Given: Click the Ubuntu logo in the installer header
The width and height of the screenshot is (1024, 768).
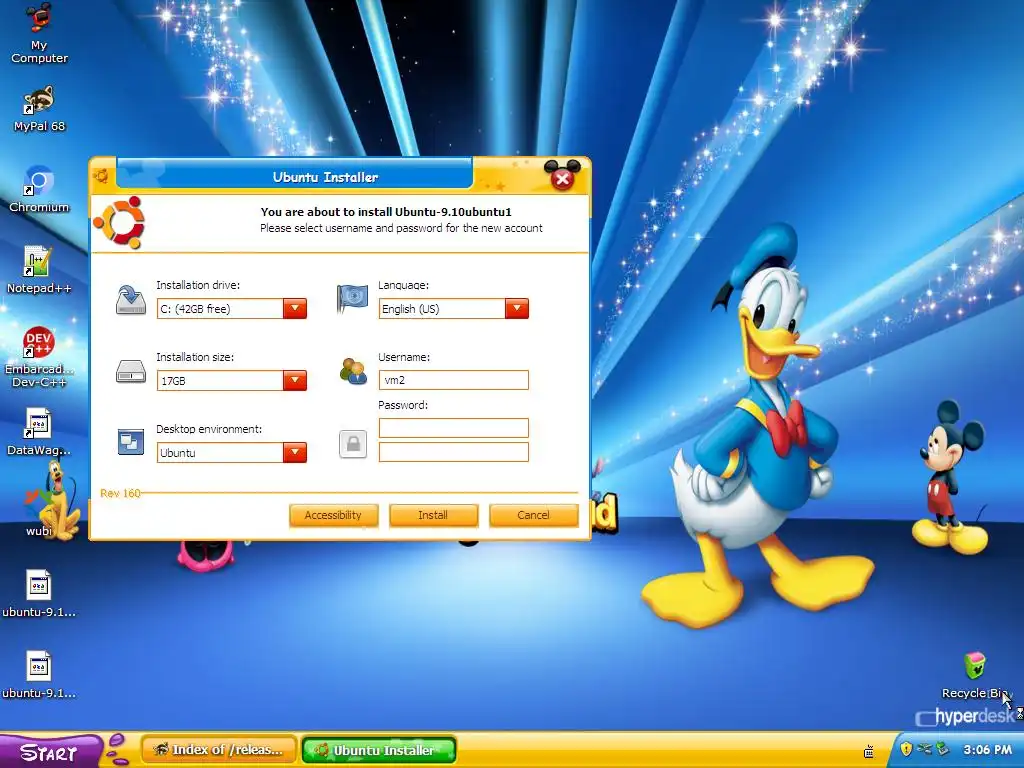Looking at the screenshot, I should point(119,222).
